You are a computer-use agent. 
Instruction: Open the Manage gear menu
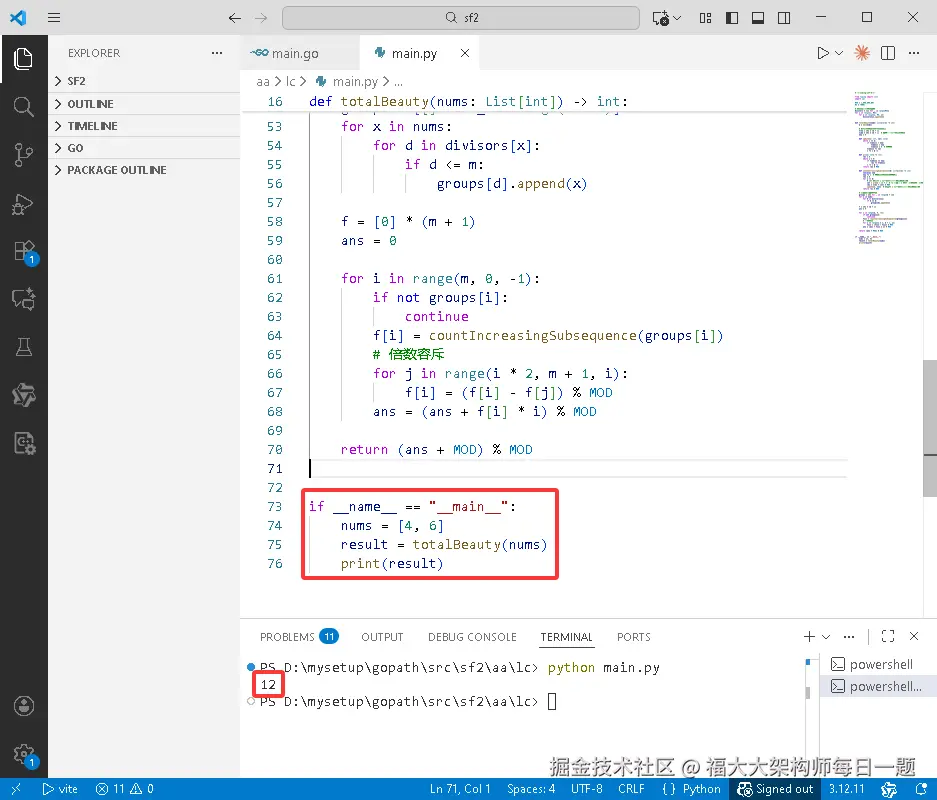coord(25,755)
